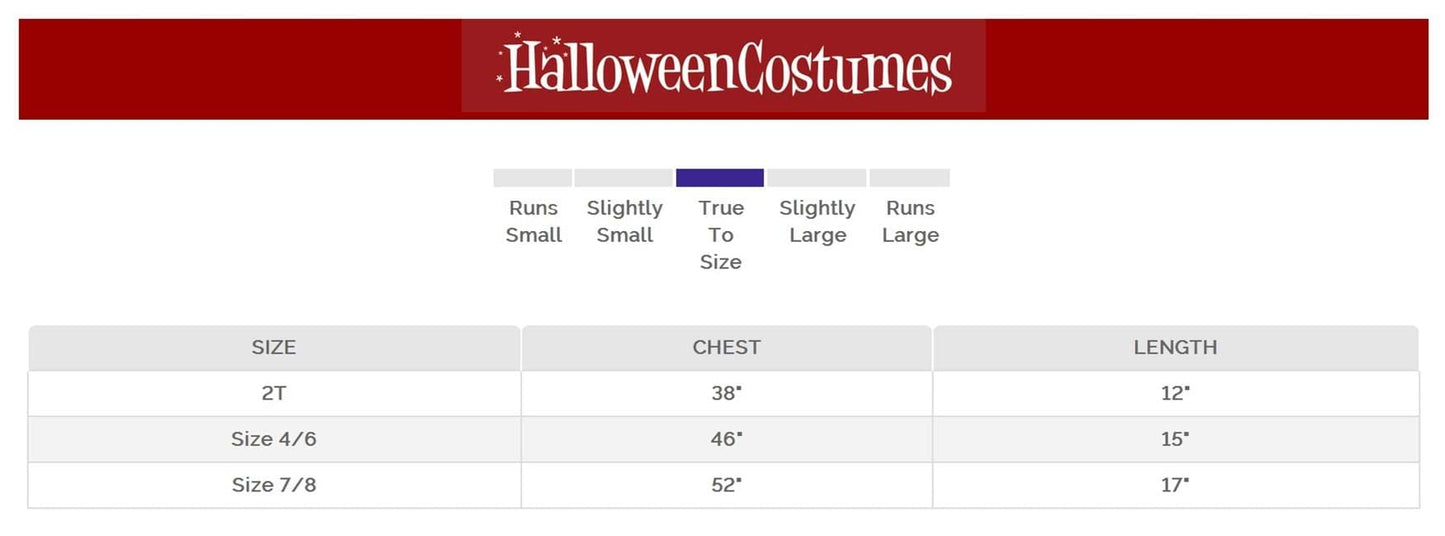Click the CHEST column header
The height and width of the screenshot is (536, 1445).
(727, 348)
